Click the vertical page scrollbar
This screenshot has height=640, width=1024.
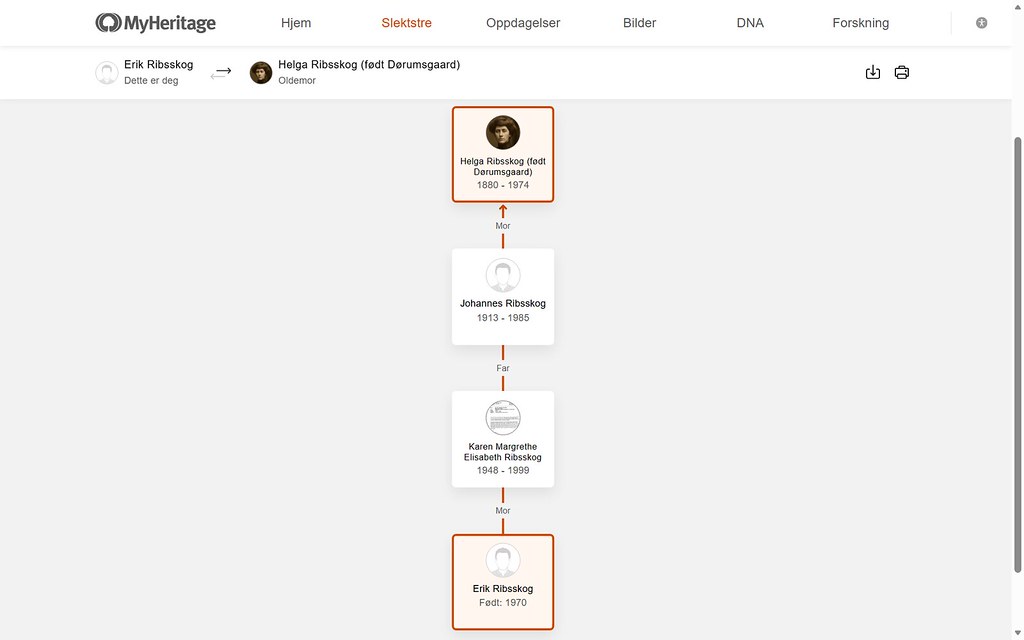tap(1017, 356)
